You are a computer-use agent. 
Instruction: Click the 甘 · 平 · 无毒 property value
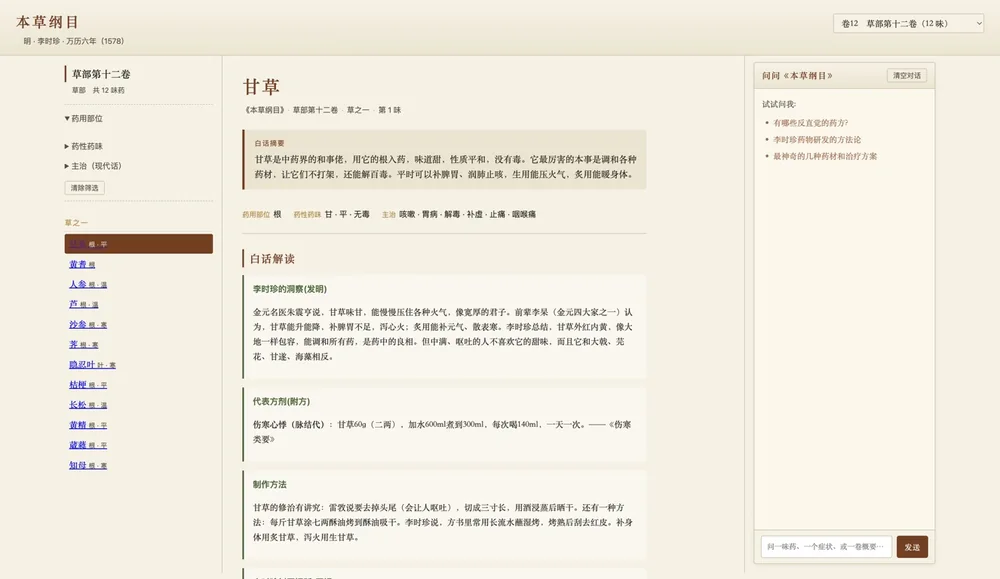(x=347, y=214)
